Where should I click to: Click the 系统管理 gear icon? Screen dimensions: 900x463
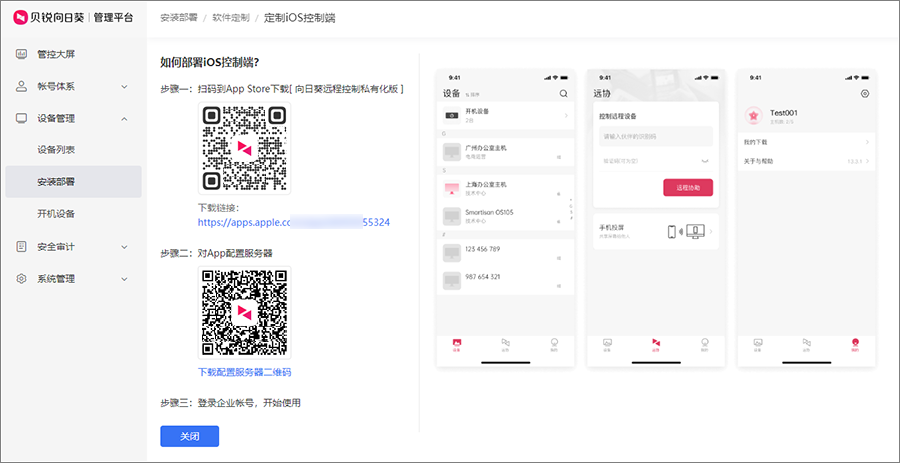tap(21, 279)
